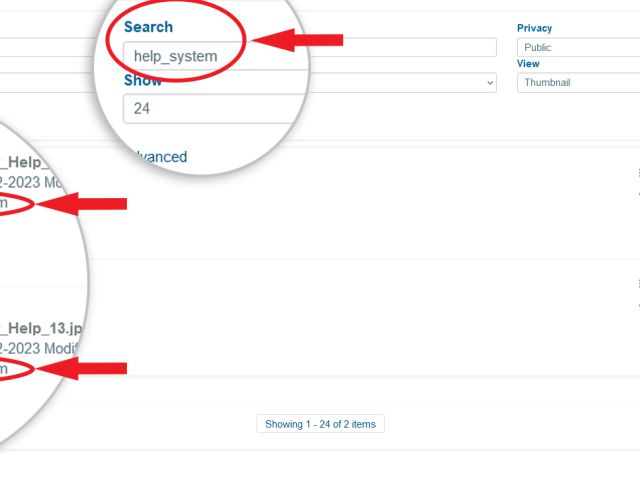Click the Showing 1 - 24 of 2 items button
The height and width of the screenshot is (480, 640).
tap(320, 424)
